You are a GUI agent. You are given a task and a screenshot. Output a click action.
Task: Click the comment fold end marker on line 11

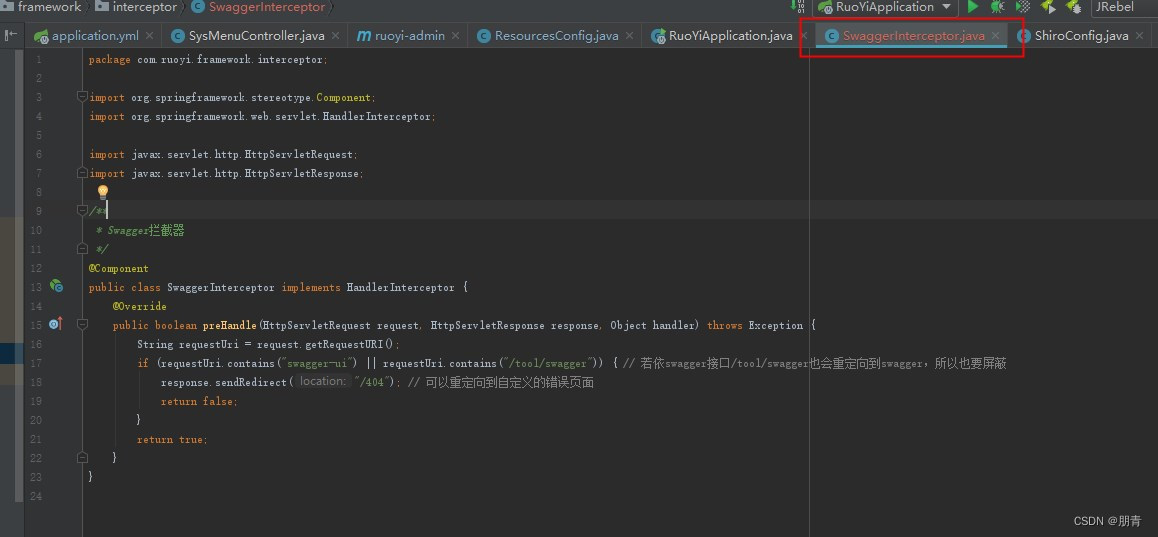pyautogui.click(x=83, y=249)
